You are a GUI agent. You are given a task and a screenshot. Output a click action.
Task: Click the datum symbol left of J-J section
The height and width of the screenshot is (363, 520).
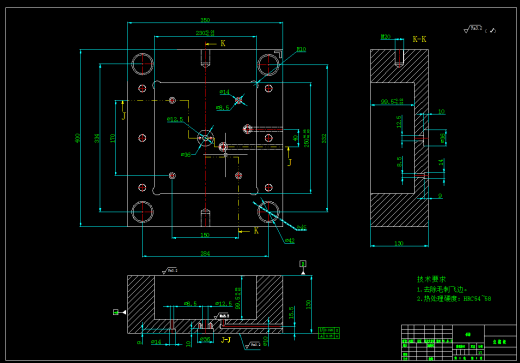[x=119, y=312]
